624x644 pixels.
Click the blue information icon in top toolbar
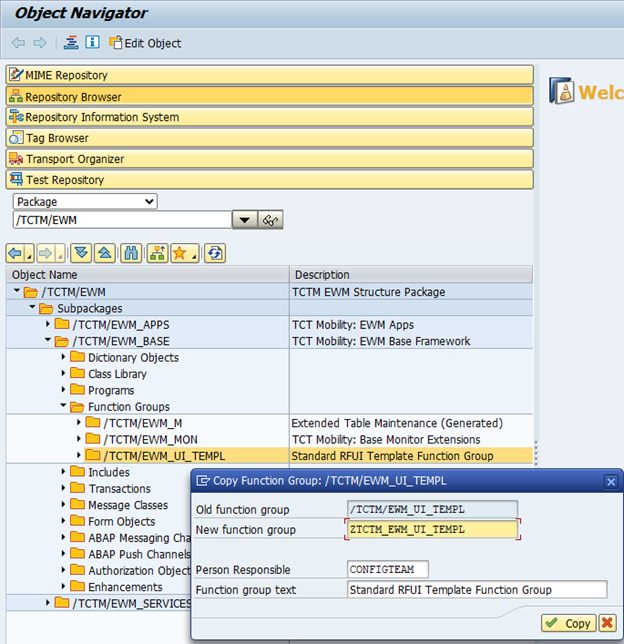92,43
